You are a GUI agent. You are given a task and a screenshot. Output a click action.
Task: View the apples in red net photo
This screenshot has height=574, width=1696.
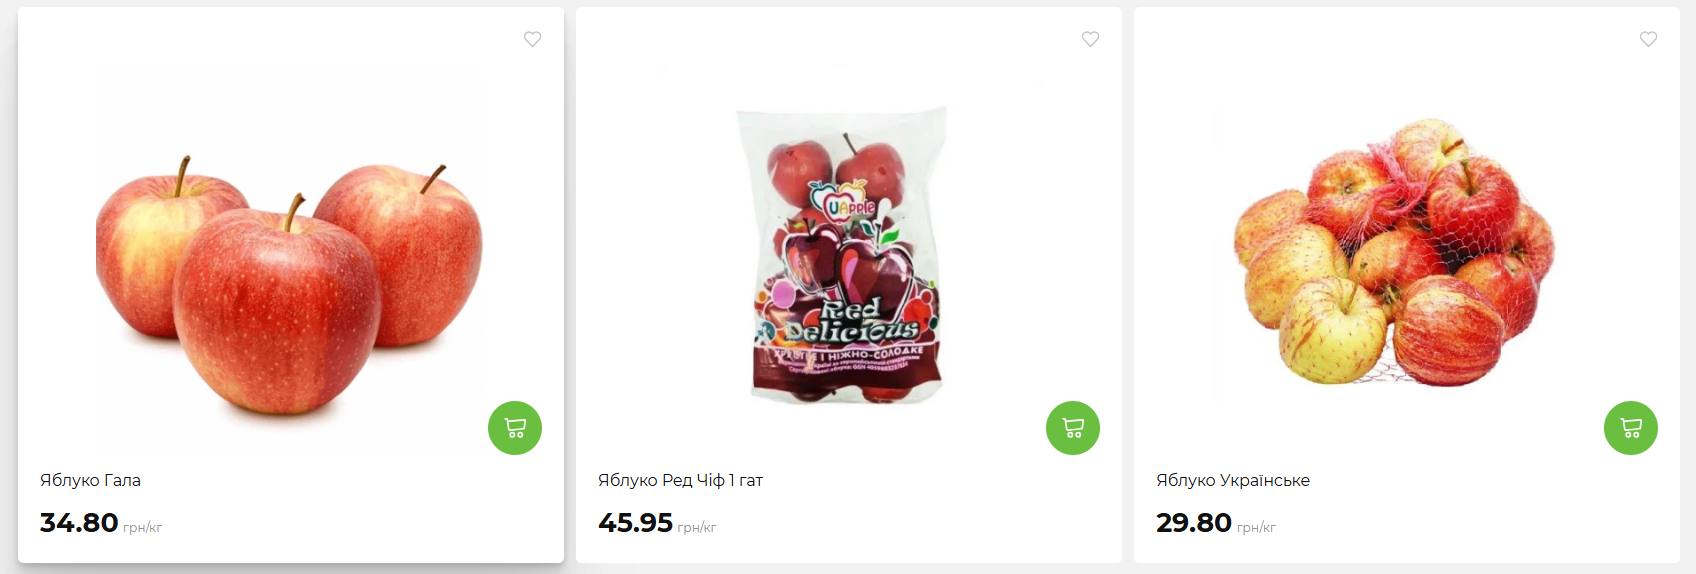point(1393,252)
